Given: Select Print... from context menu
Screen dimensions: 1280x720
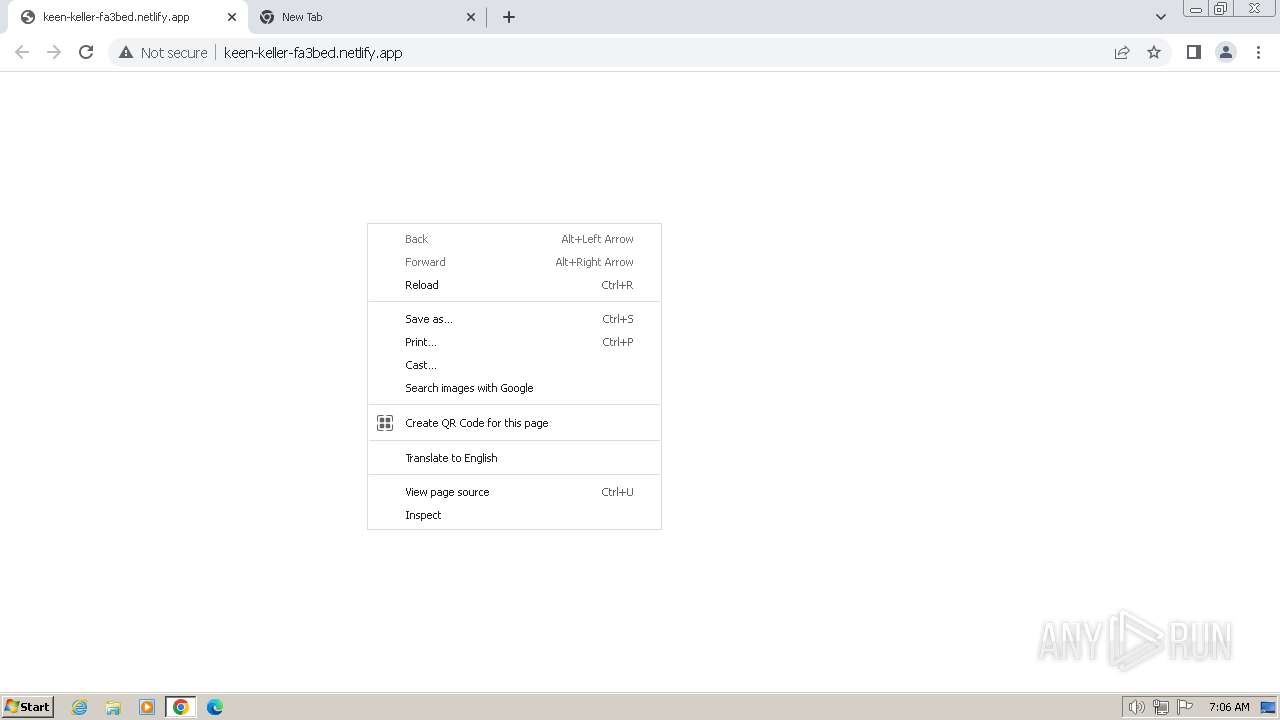Looking at the screenshot, I should click(514, 342).
